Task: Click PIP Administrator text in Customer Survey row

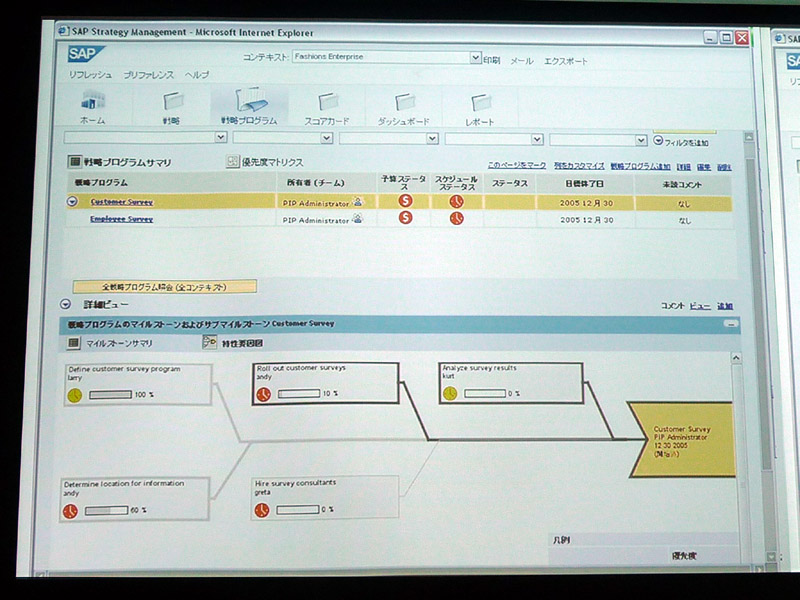Action: click(x=316, y=203)
